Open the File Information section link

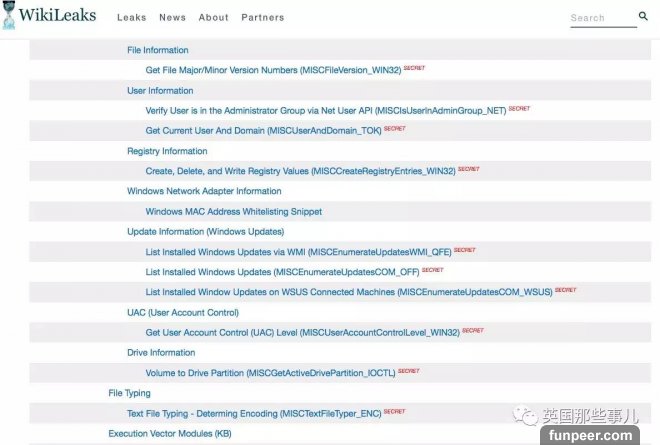(157, 50)
